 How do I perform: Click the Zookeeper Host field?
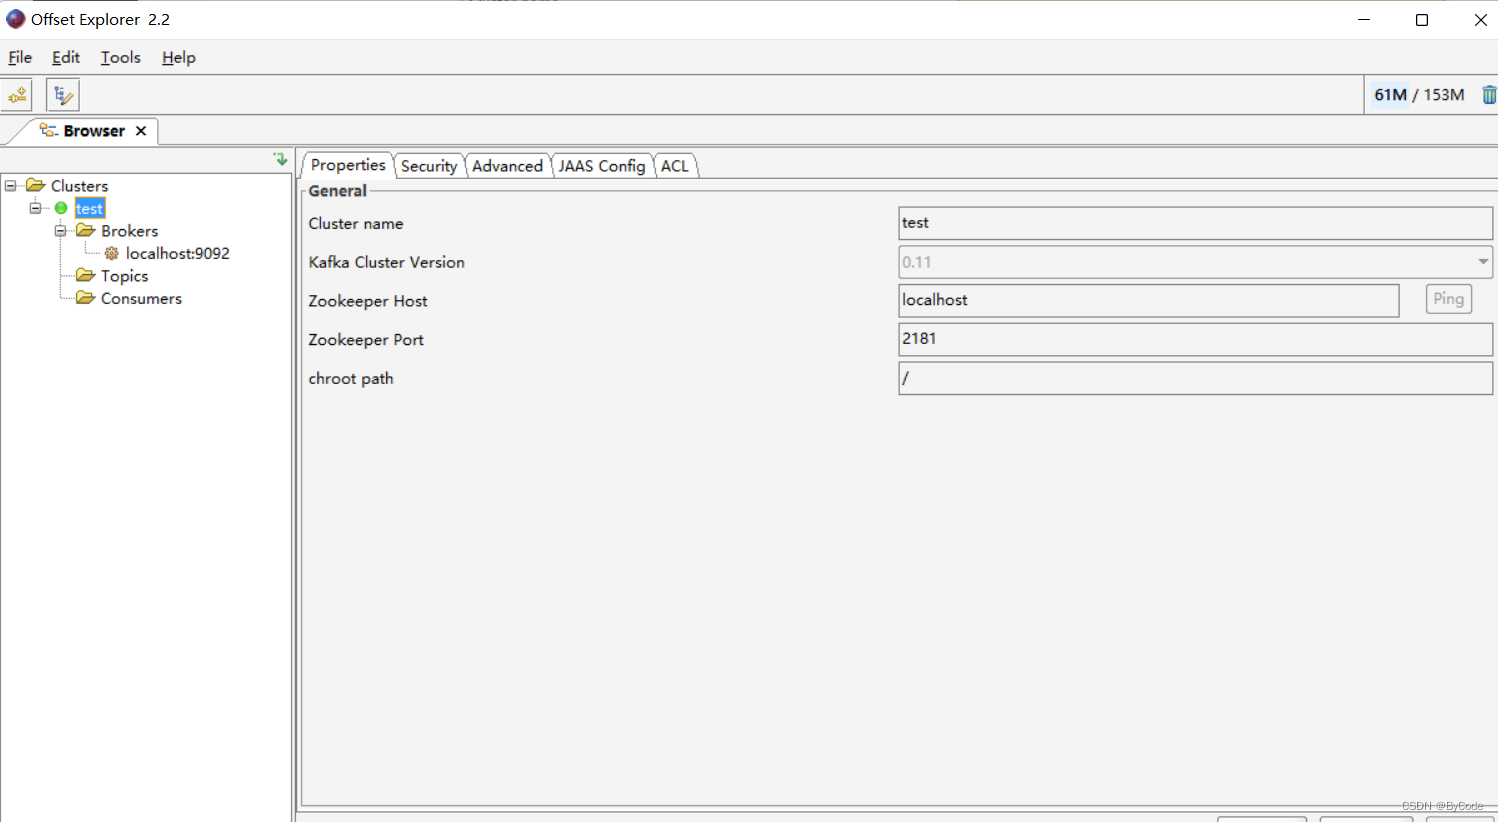1148,300
